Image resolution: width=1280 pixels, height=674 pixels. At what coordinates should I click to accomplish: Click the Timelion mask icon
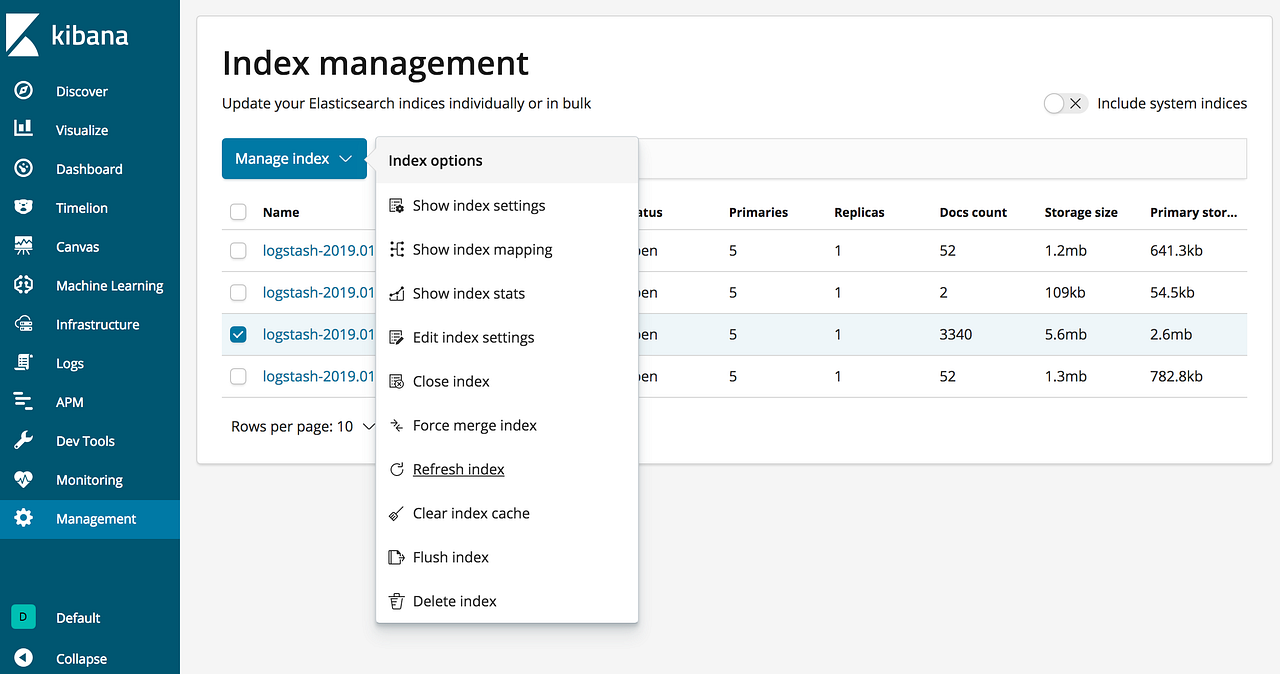pos(23,207)
